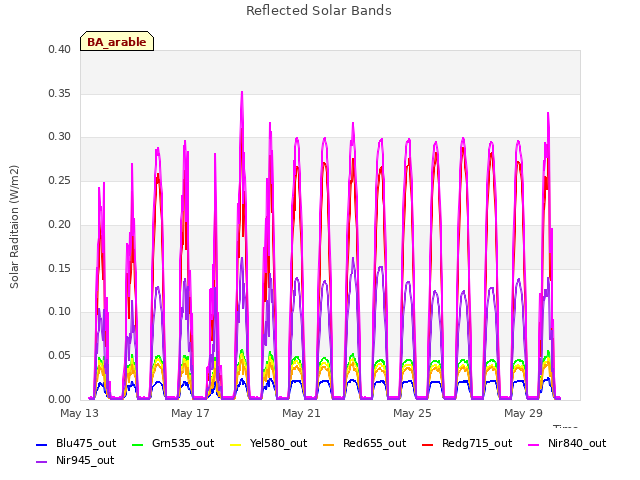
Task: Click the magenta Nir840_out color marker
Action: 534,445
